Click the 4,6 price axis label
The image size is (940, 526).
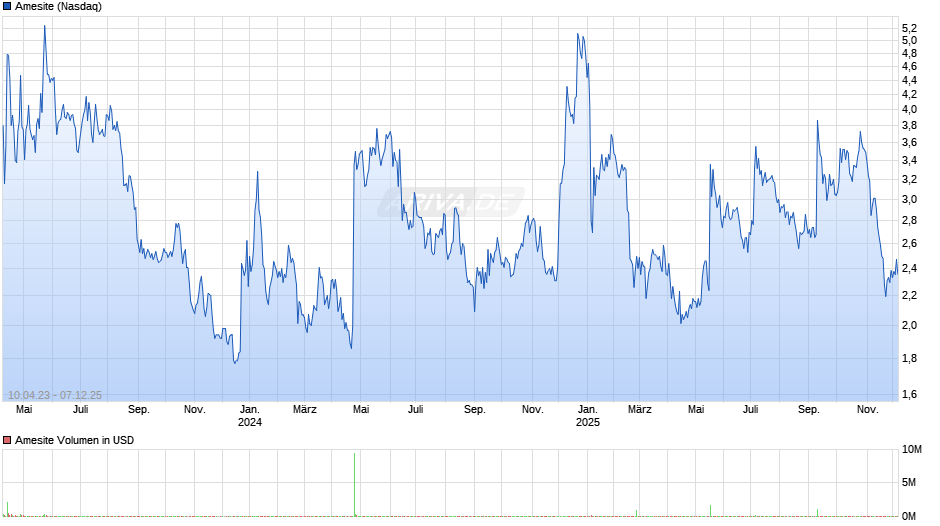tap(909, 67)
